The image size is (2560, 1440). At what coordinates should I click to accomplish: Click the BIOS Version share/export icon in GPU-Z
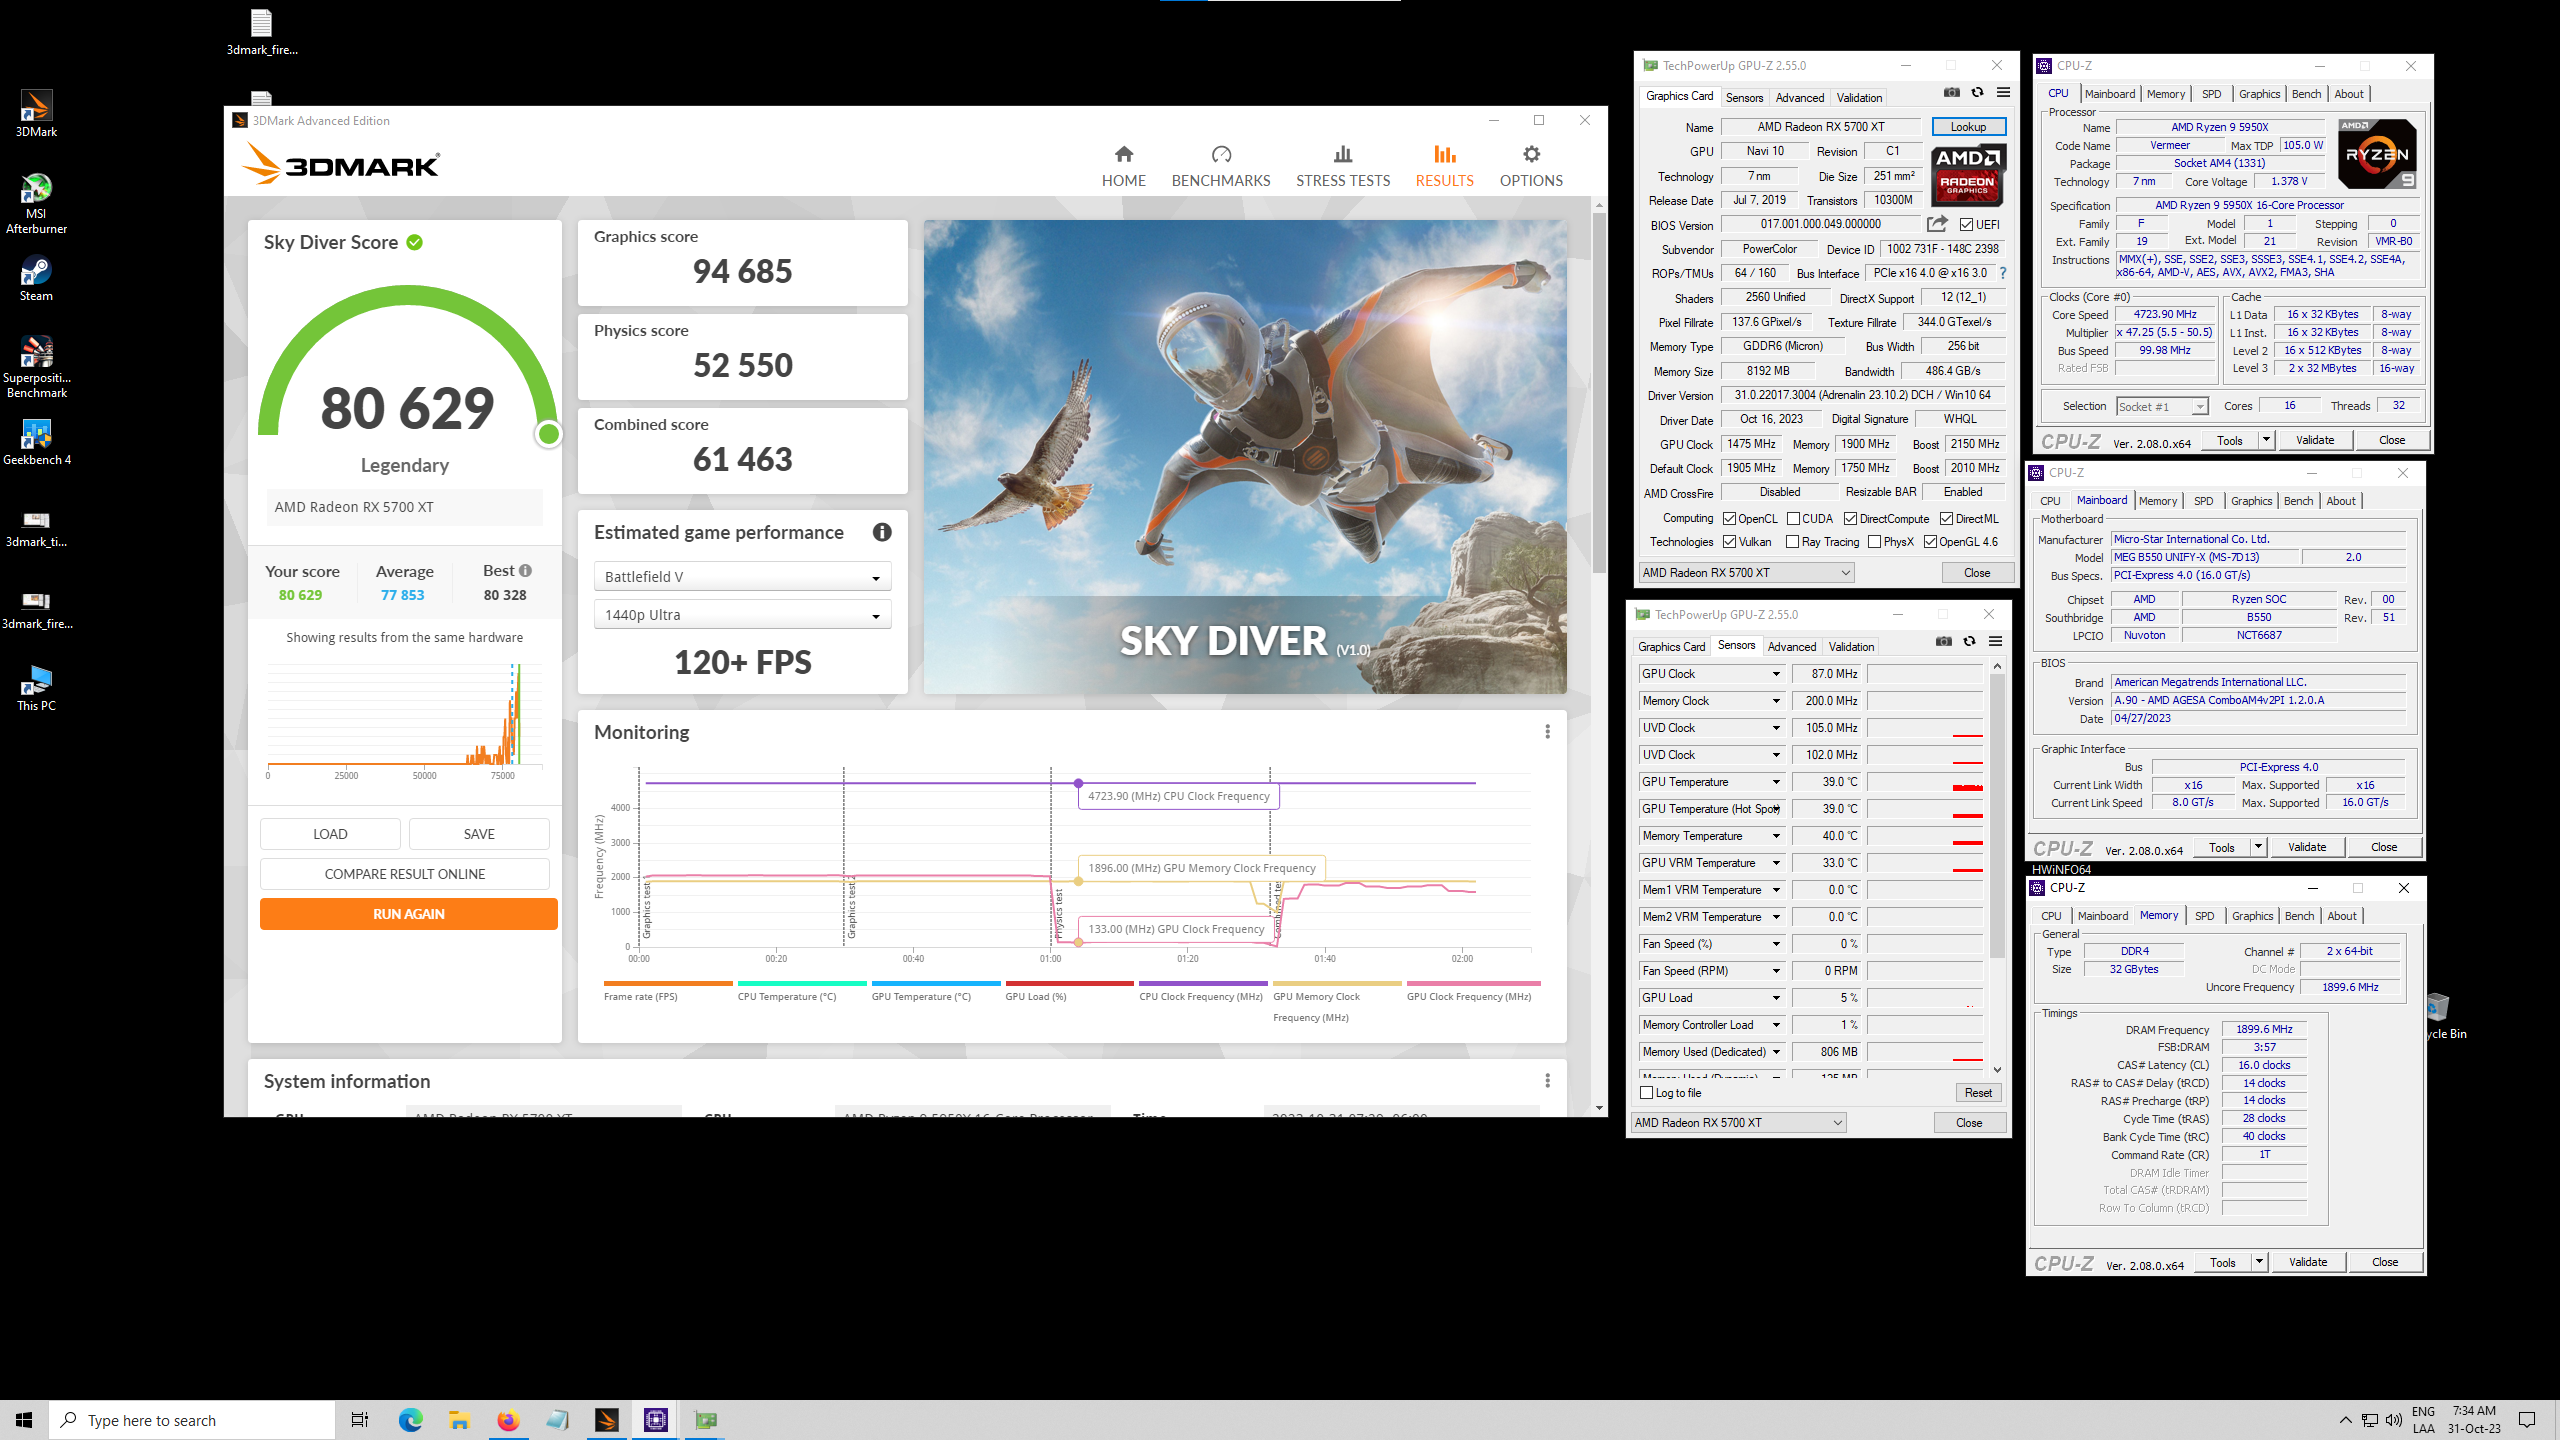point(1937,224)
